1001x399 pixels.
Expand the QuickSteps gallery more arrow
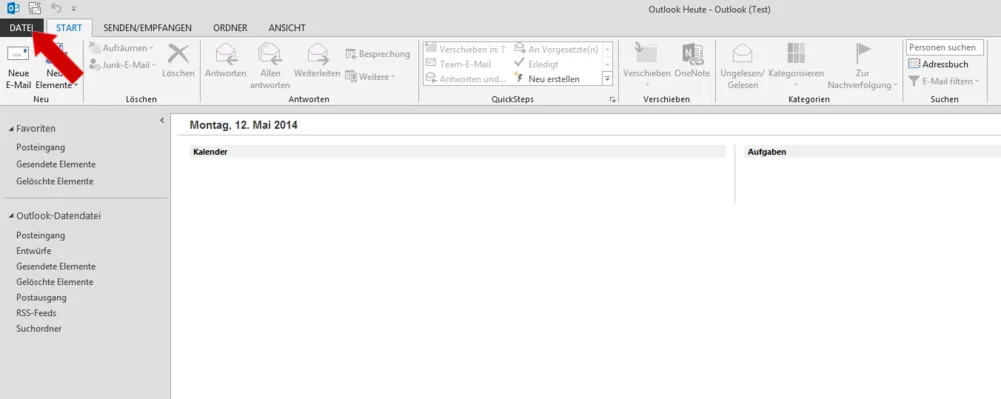(607, 79)
